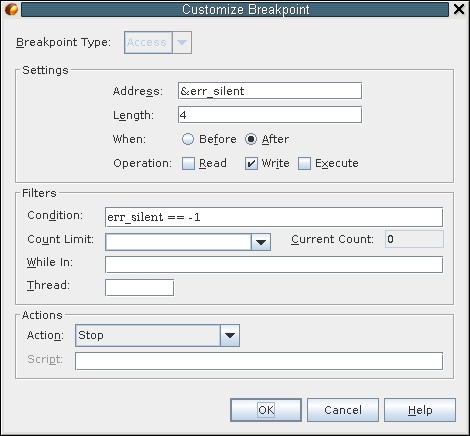Viewport: 470px width, 436px height.
Task: Close the Customize Breakpoint dialog
Action: pyautogui.click(x=459, y=9)
